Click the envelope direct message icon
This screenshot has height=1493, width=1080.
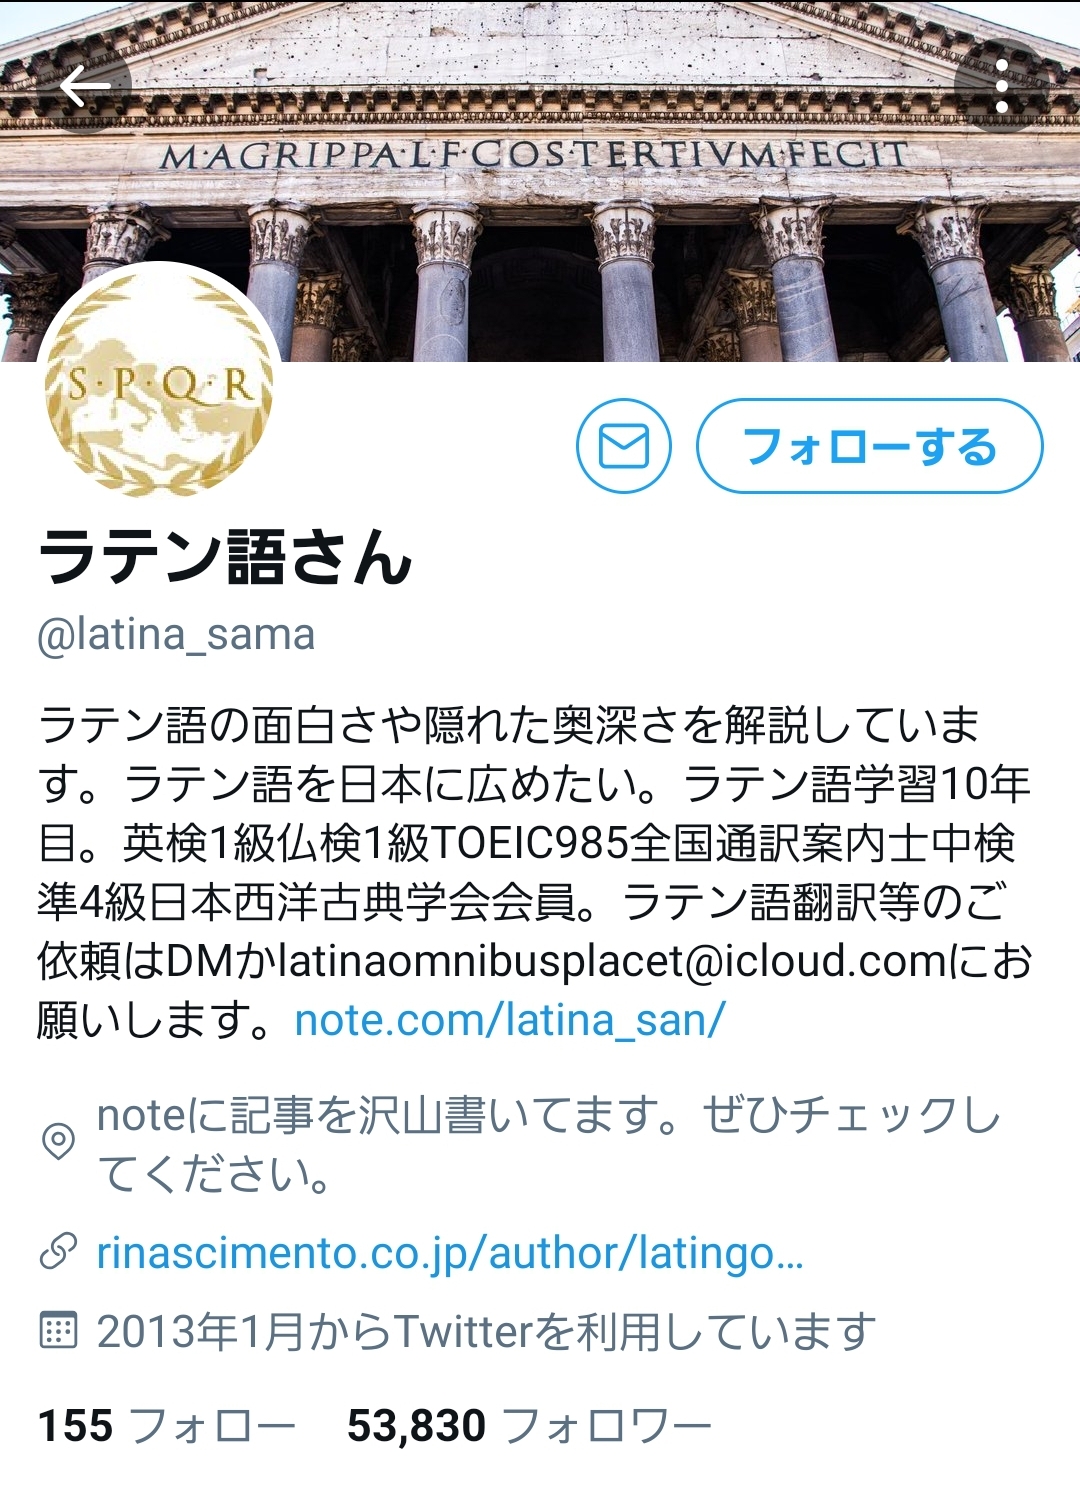point(624,446)
